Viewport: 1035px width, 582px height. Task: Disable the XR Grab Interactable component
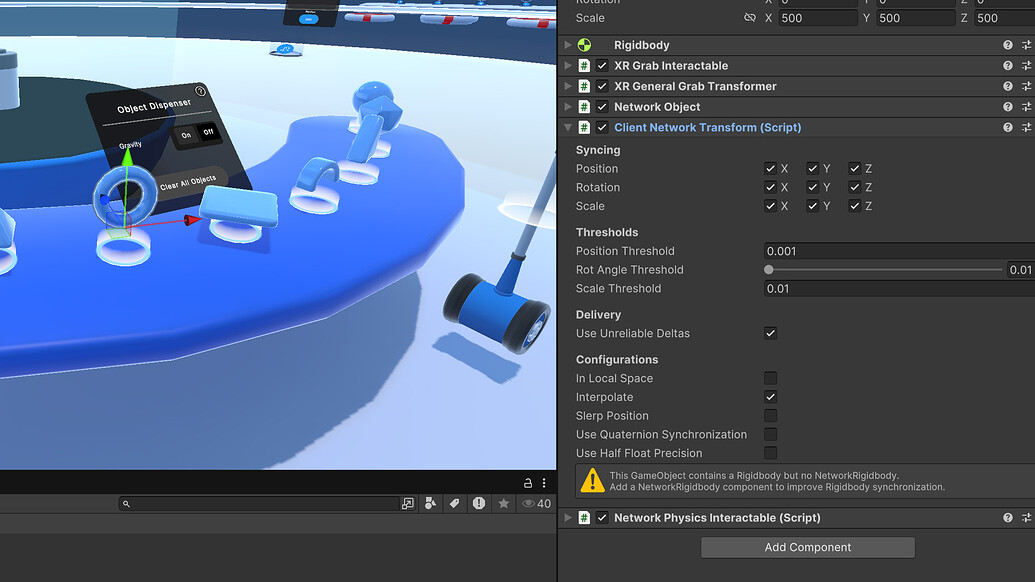601,65
